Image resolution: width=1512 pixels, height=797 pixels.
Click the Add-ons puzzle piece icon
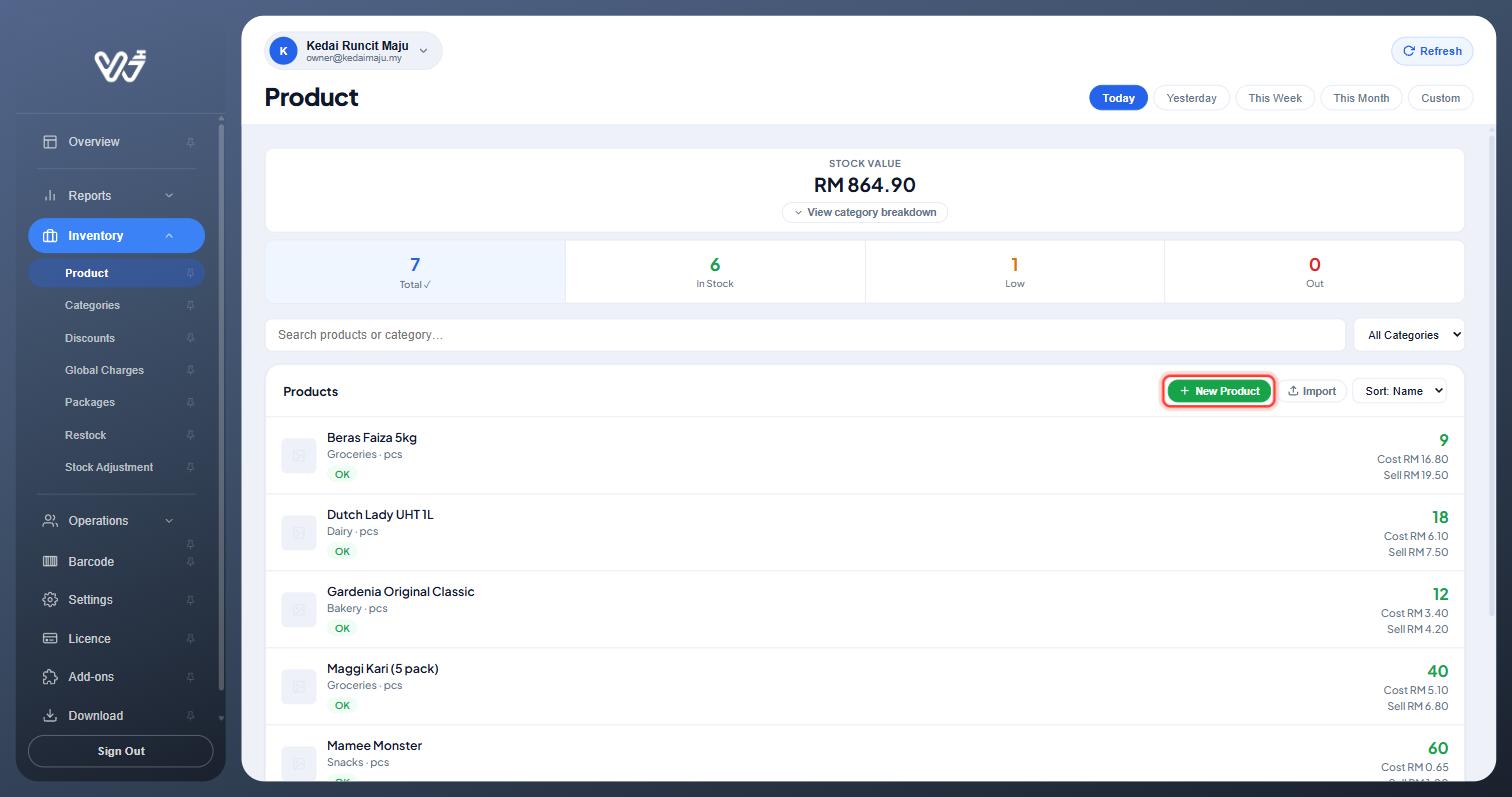(x=50, y=677)
